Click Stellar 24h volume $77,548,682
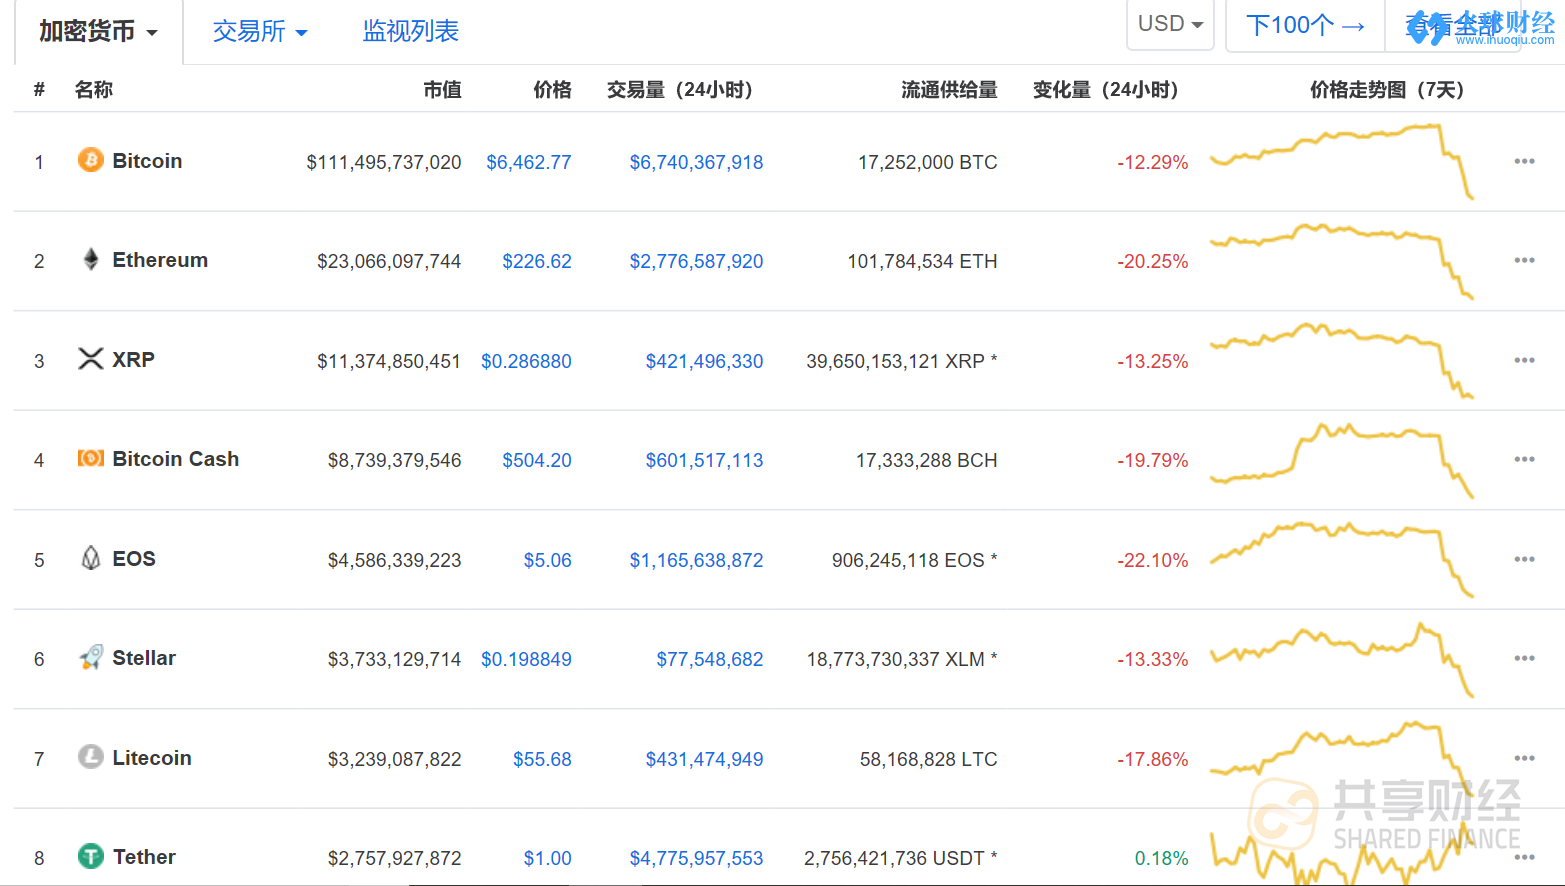 pyautogui.click(x=710, y=659)
